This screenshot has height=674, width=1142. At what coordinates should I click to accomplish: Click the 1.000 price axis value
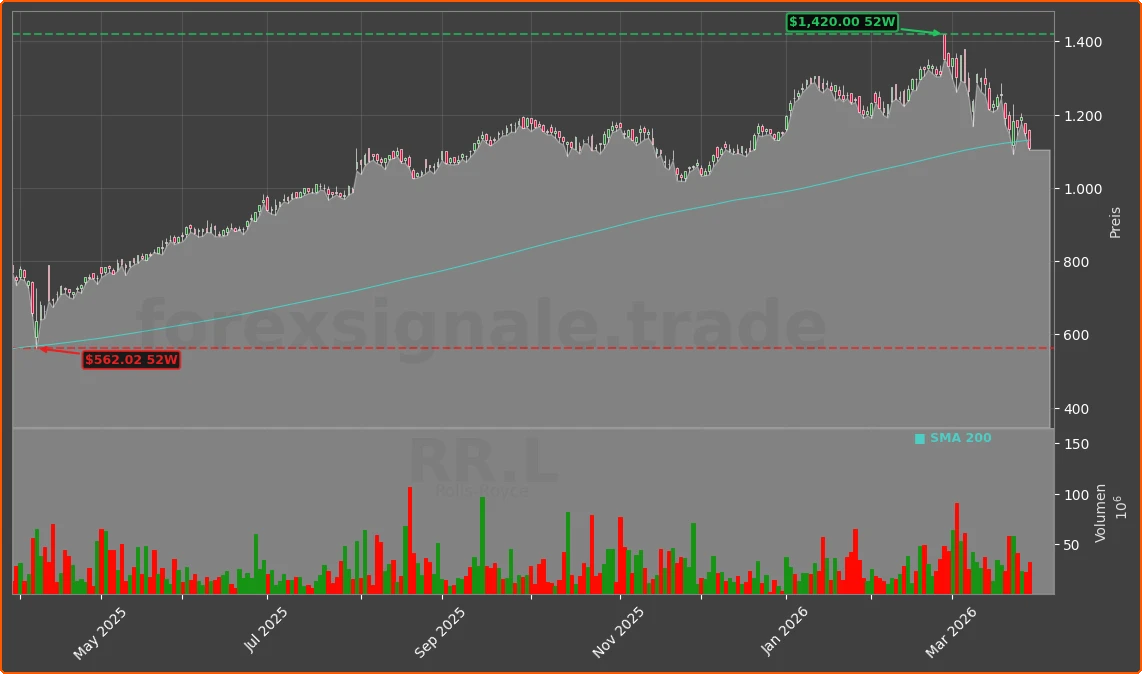pos(1083,189)
